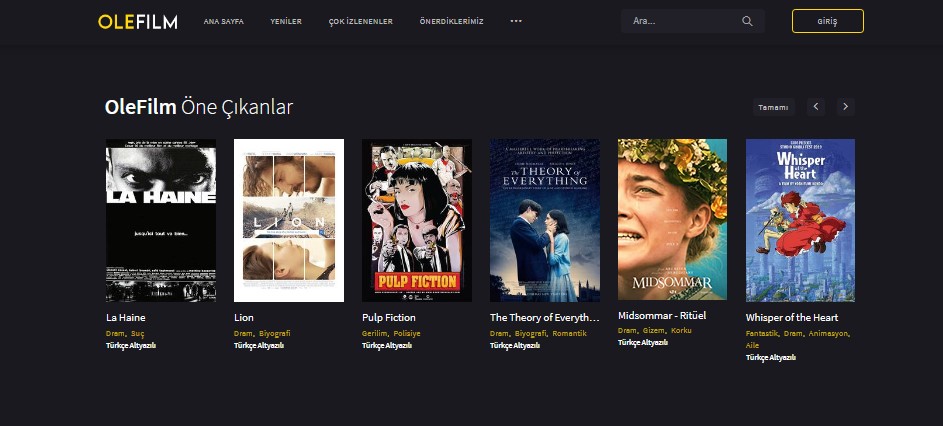Select Dram genre under Lion
Screen dimensions: 943x426
point(243,333)
